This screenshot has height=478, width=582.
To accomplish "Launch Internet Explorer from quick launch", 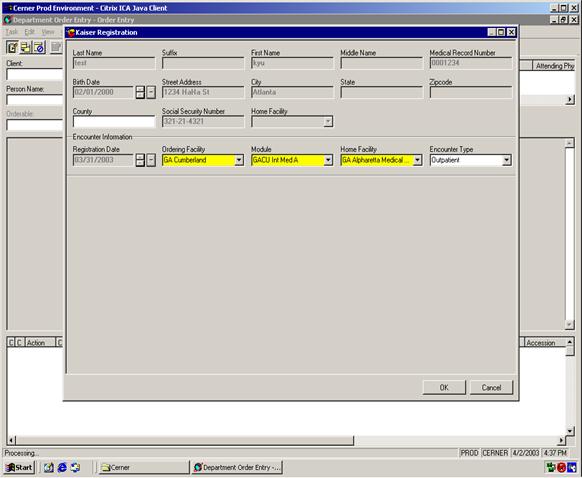I will pos(62,468).
